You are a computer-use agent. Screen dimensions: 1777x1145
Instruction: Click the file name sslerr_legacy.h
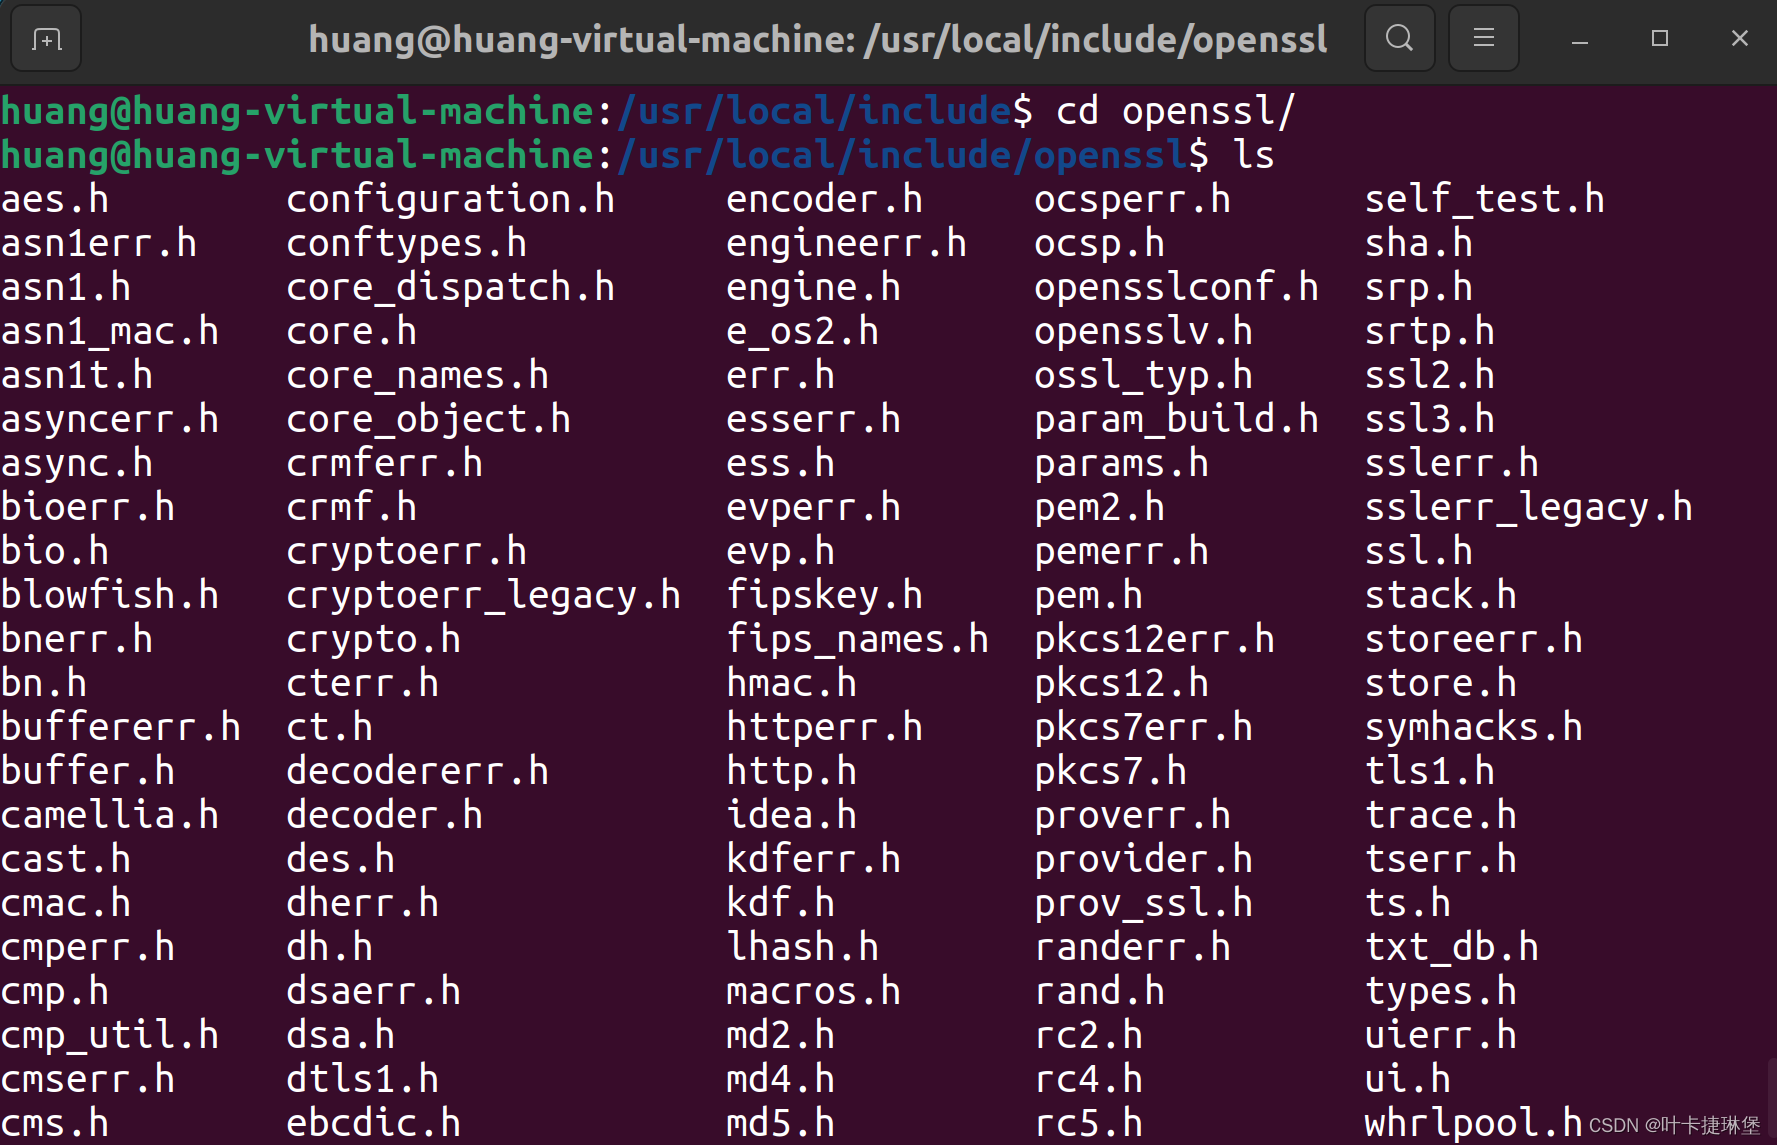tap(1529, 507)
